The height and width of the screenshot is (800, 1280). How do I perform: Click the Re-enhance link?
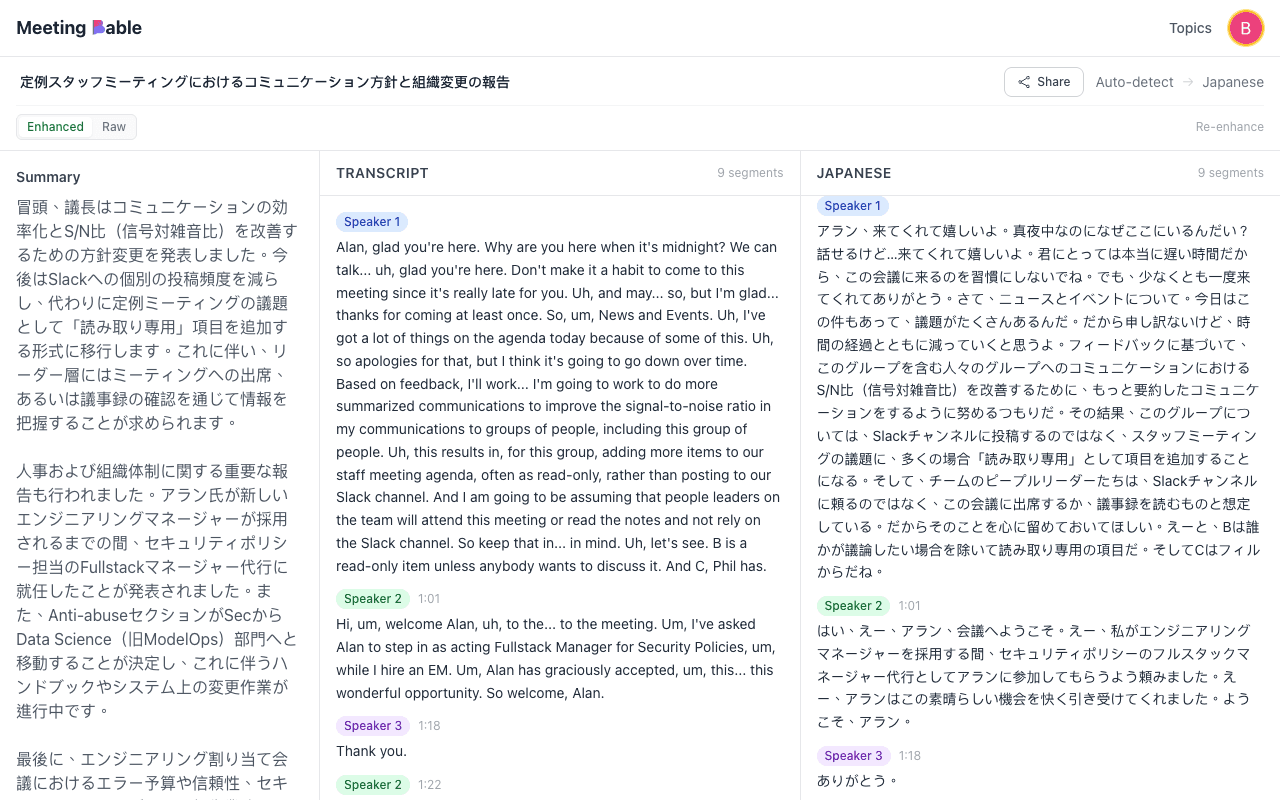tap(1229, 126)
